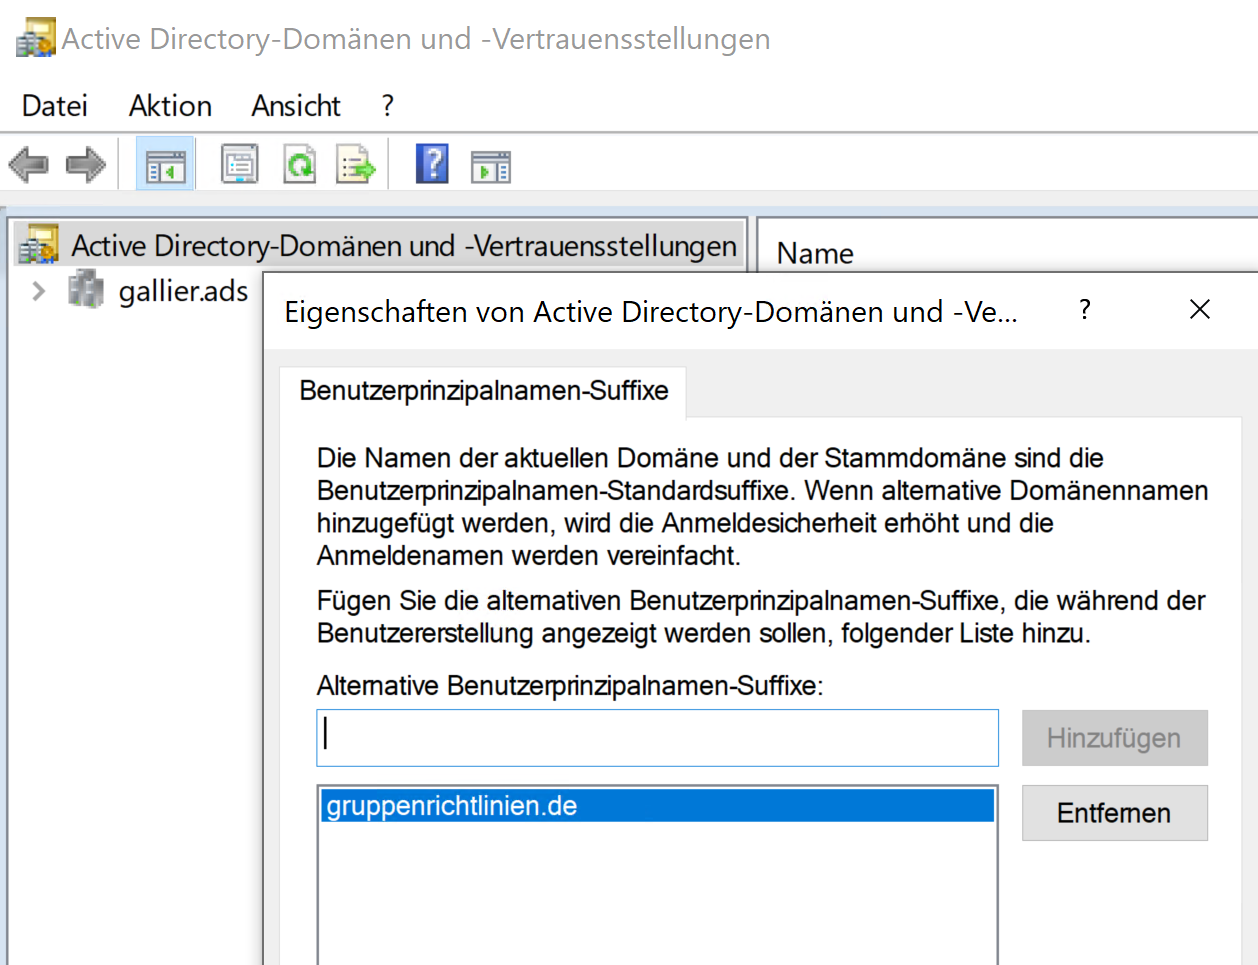Close the Eigenschaften dialog with X
Screen dimensions: 1258x965
[x=1200, y=310]
